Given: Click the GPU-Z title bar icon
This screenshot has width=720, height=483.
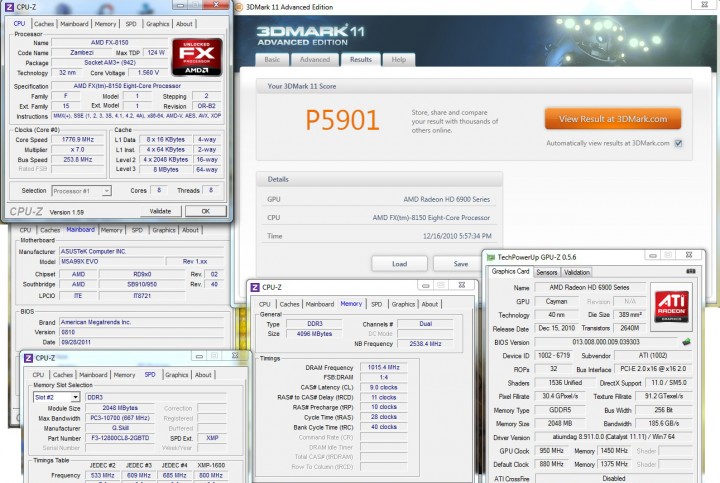Looking at the screenshot, I should [x=491, y=257].
